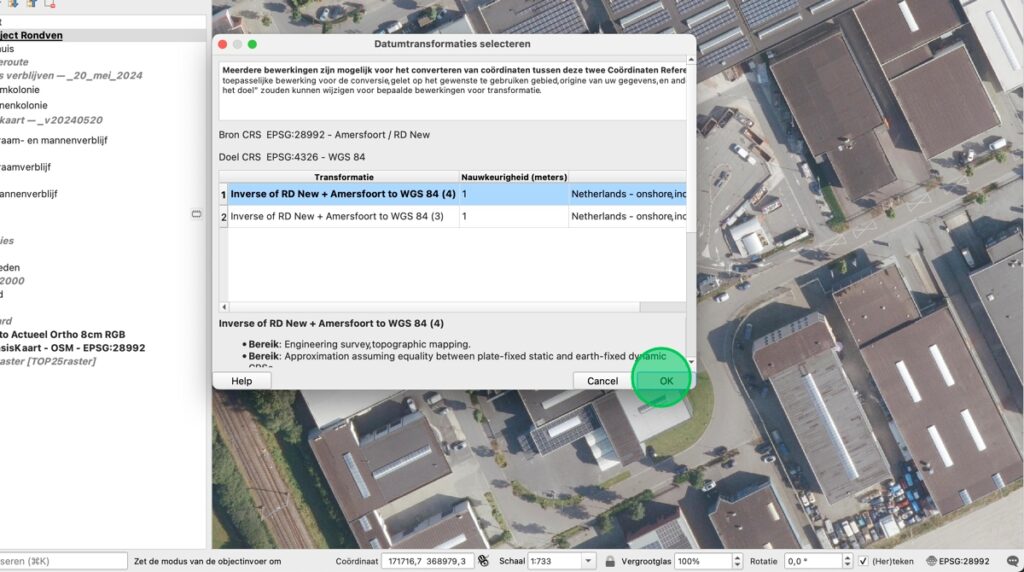This screenshot has height=572, width=1024.
Task: Click the Coördinaat input field
Action: pos(426,561)
